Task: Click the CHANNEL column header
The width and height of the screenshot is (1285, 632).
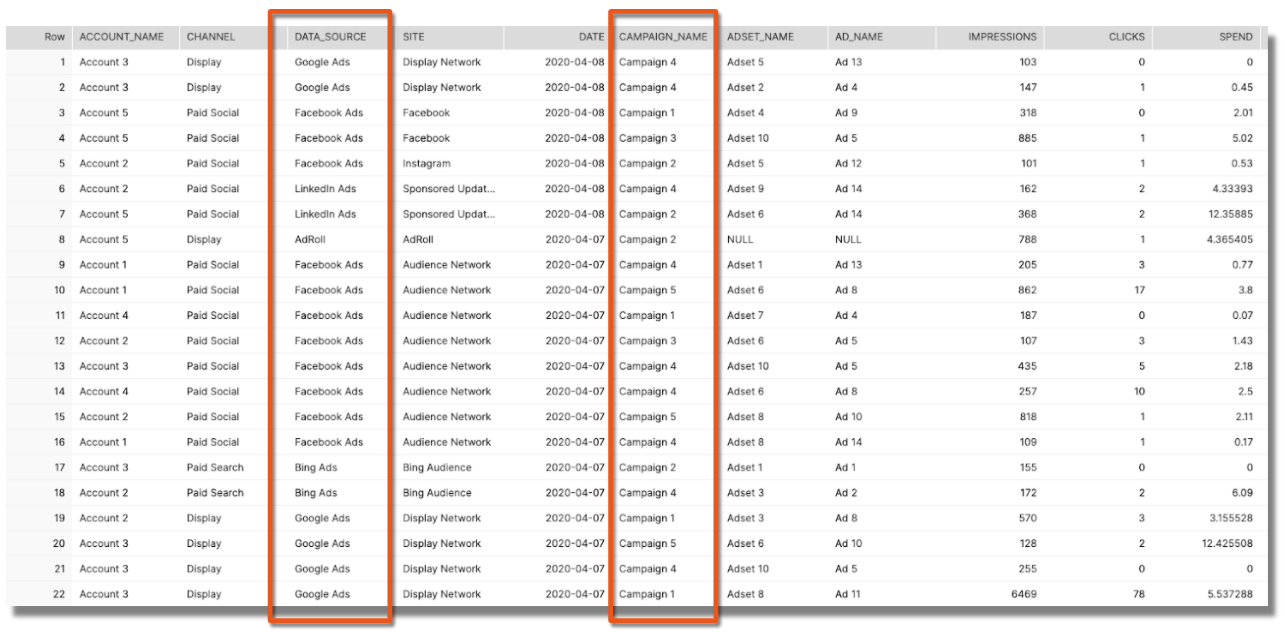Action: coord(211,37)
